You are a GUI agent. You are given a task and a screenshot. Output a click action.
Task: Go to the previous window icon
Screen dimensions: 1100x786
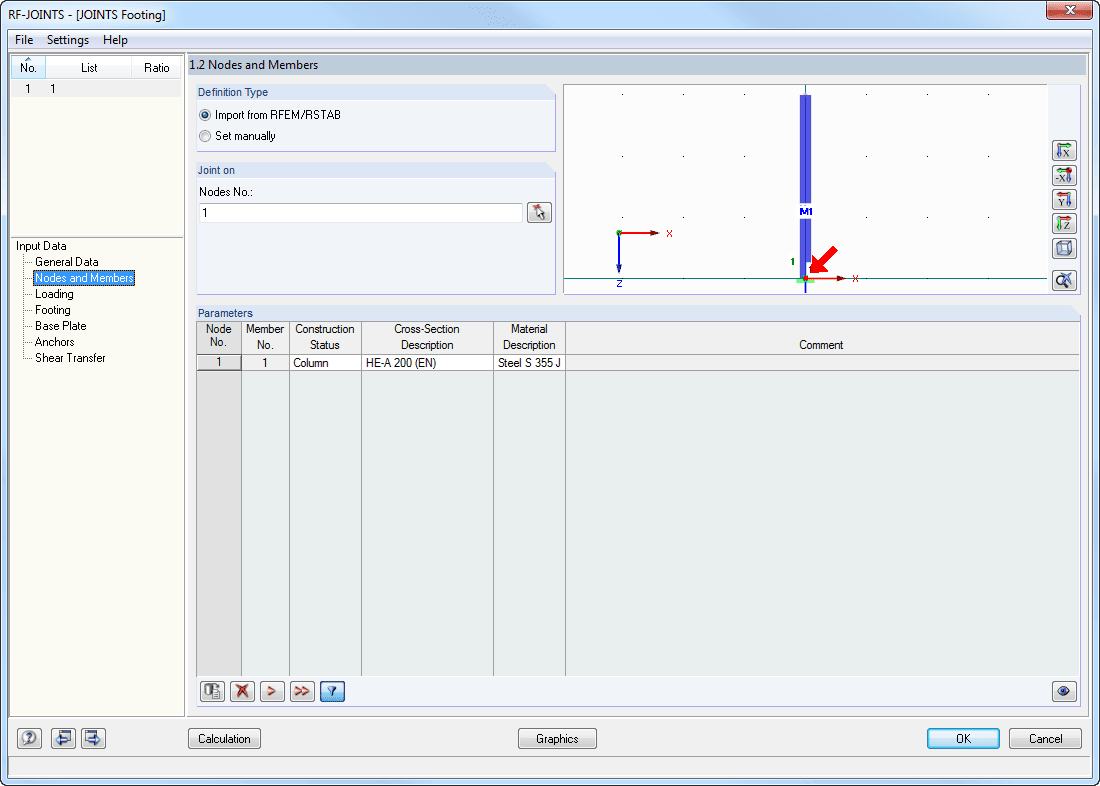click(x=63, y=738)
